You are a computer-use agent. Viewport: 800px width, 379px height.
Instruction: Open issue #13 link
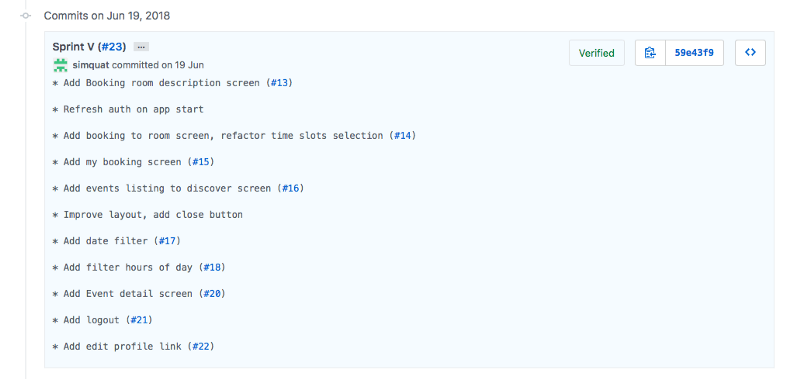279,83
